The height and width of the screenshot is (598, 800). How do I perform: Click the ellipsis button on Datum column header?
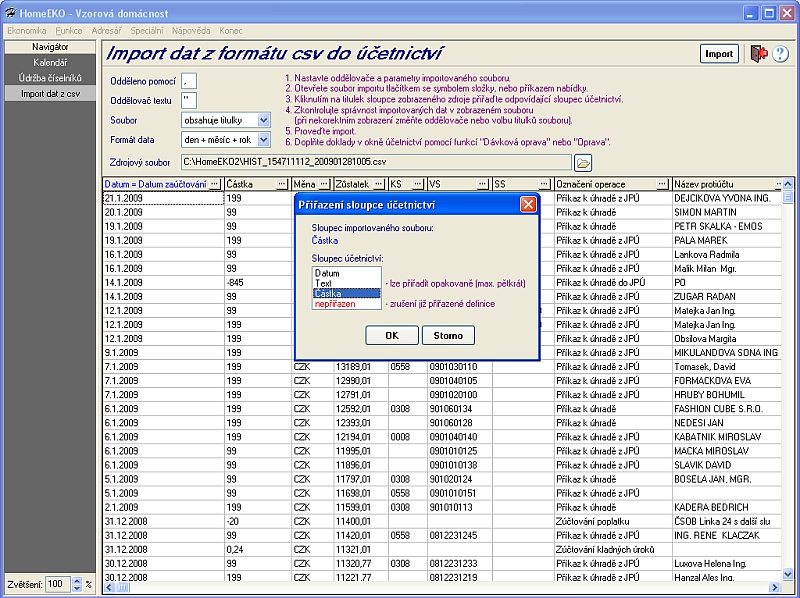tap(214, 184)
